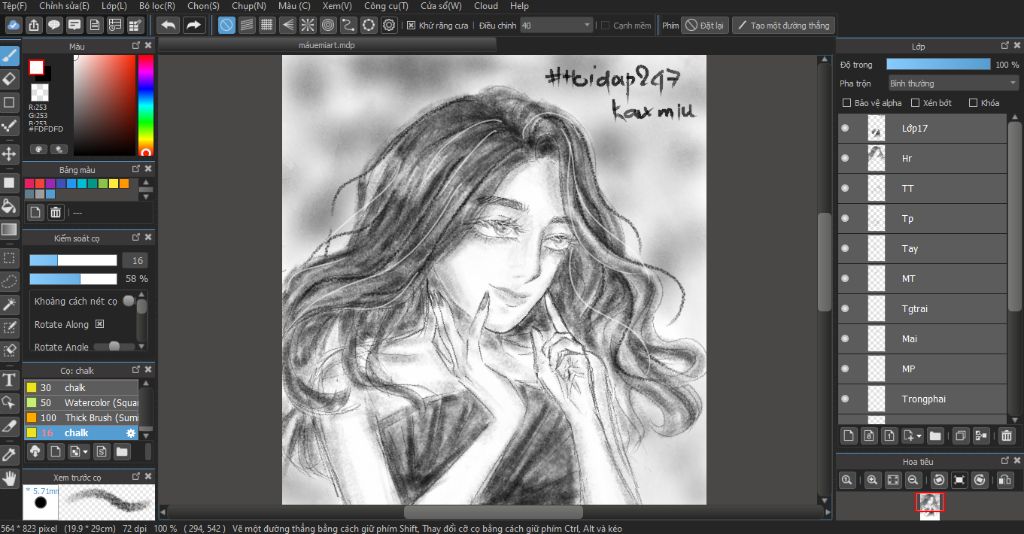The width and height of the screenshot is (1024, 534).
Task: Open the Cloud menu
Action: tap(486, 6)
